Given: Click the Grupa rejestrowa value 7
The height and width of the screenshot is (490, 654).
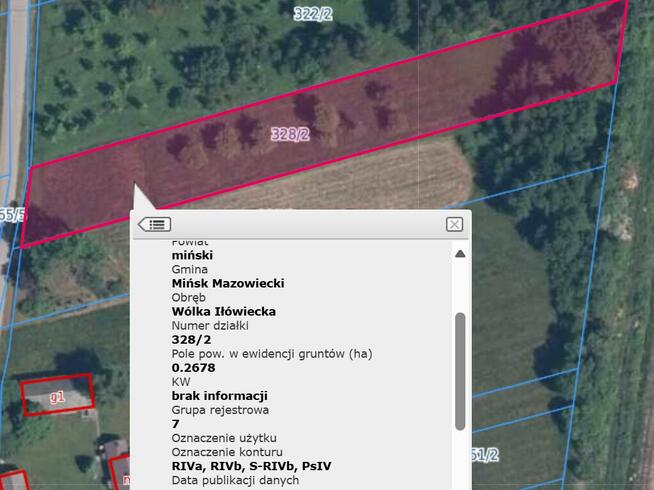Looking at the screenshot, I should pos(176,423).
